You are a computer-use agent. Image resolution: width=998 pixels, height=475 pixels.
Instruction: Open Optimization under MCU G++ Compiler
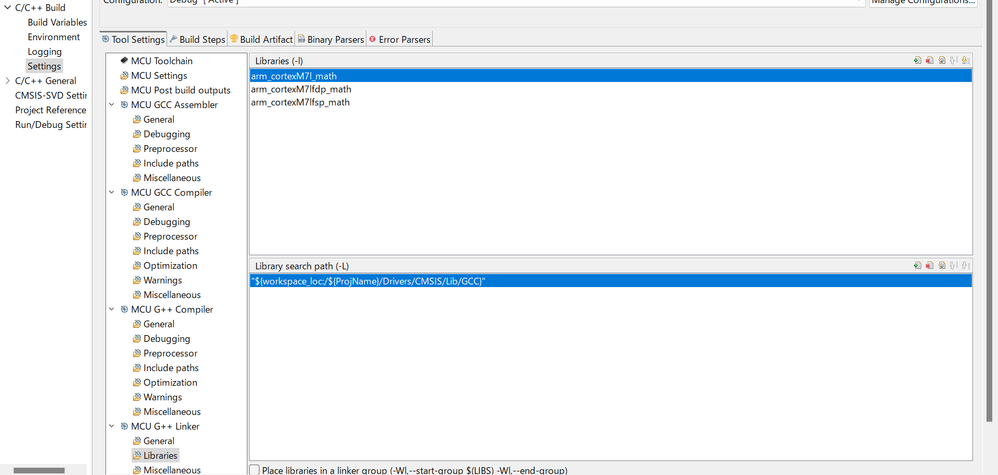(165, 383)
